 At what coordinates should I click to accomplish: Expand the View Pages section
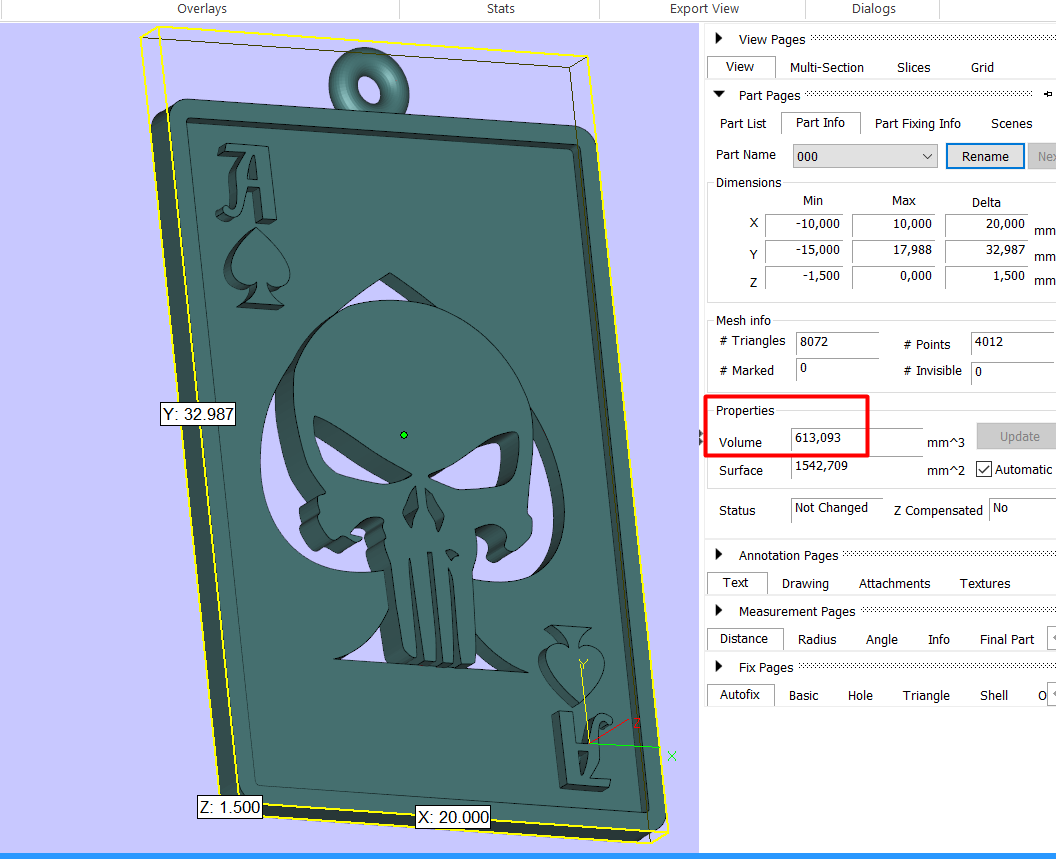[719, 38]
